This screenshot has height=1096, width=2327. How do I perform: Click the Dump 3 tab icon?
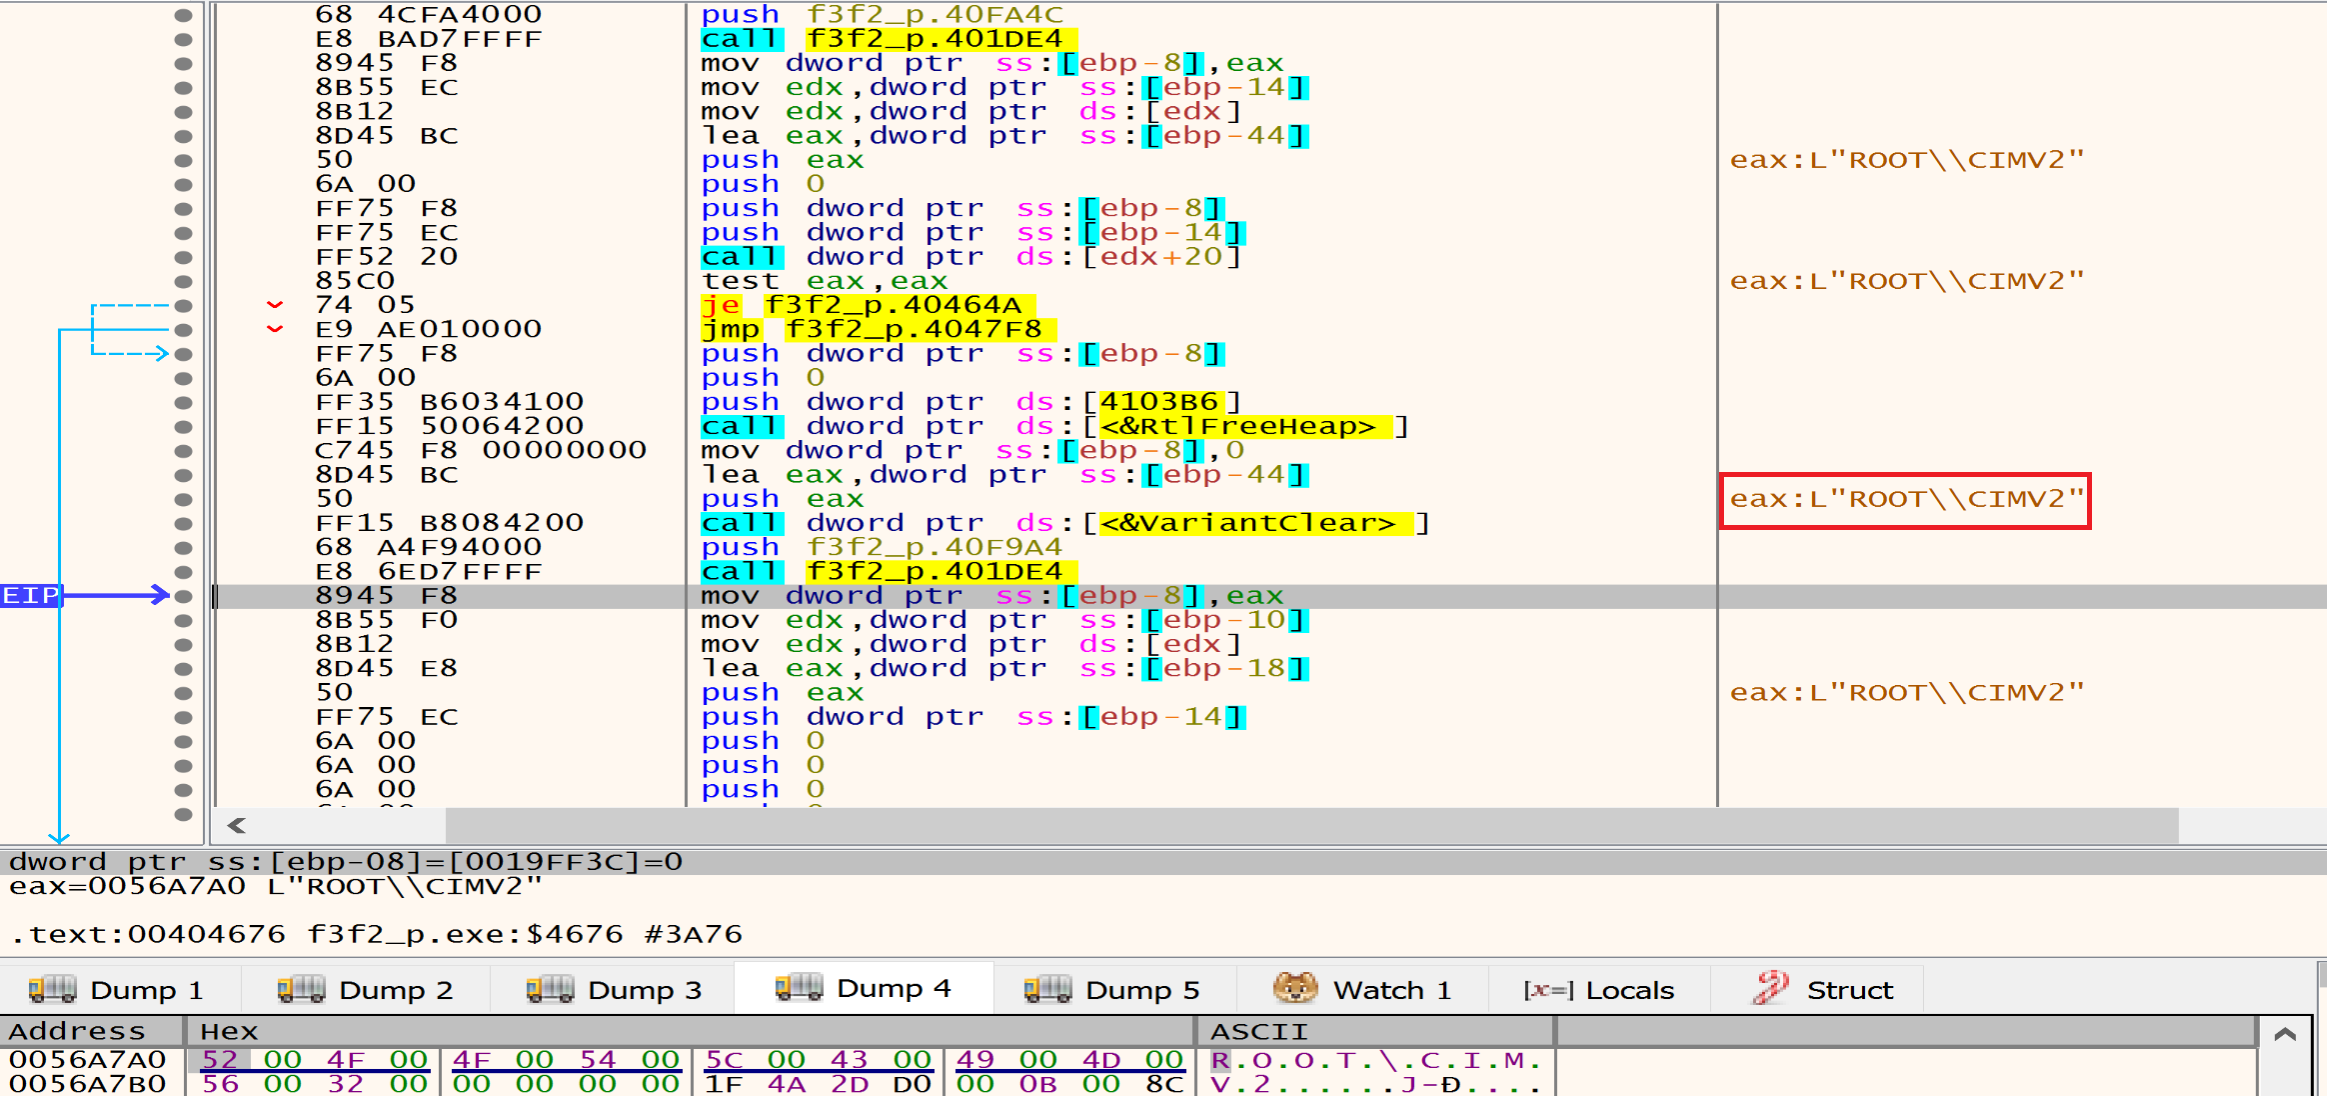pos(550,989)
